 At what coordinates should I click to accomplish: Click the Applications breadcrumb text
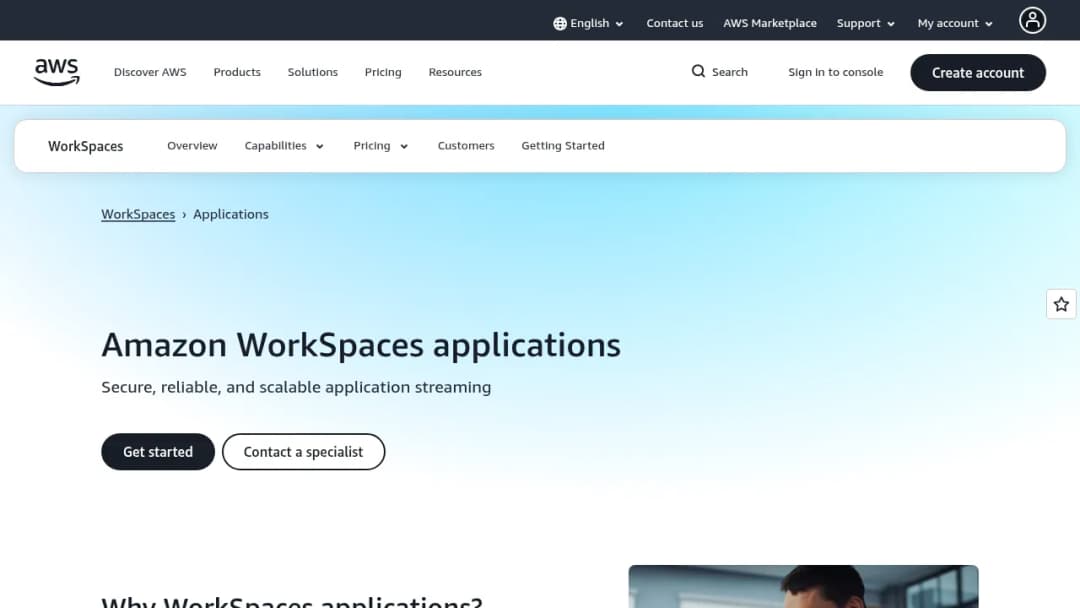click(x=231, y=214)
